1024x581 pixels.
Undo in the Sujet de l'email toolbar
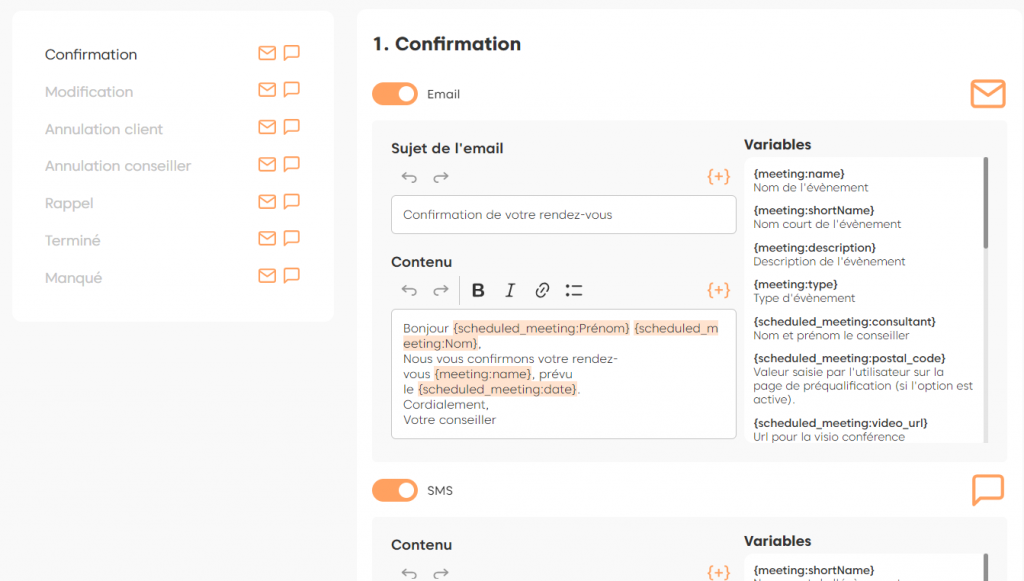click(409, 177)
